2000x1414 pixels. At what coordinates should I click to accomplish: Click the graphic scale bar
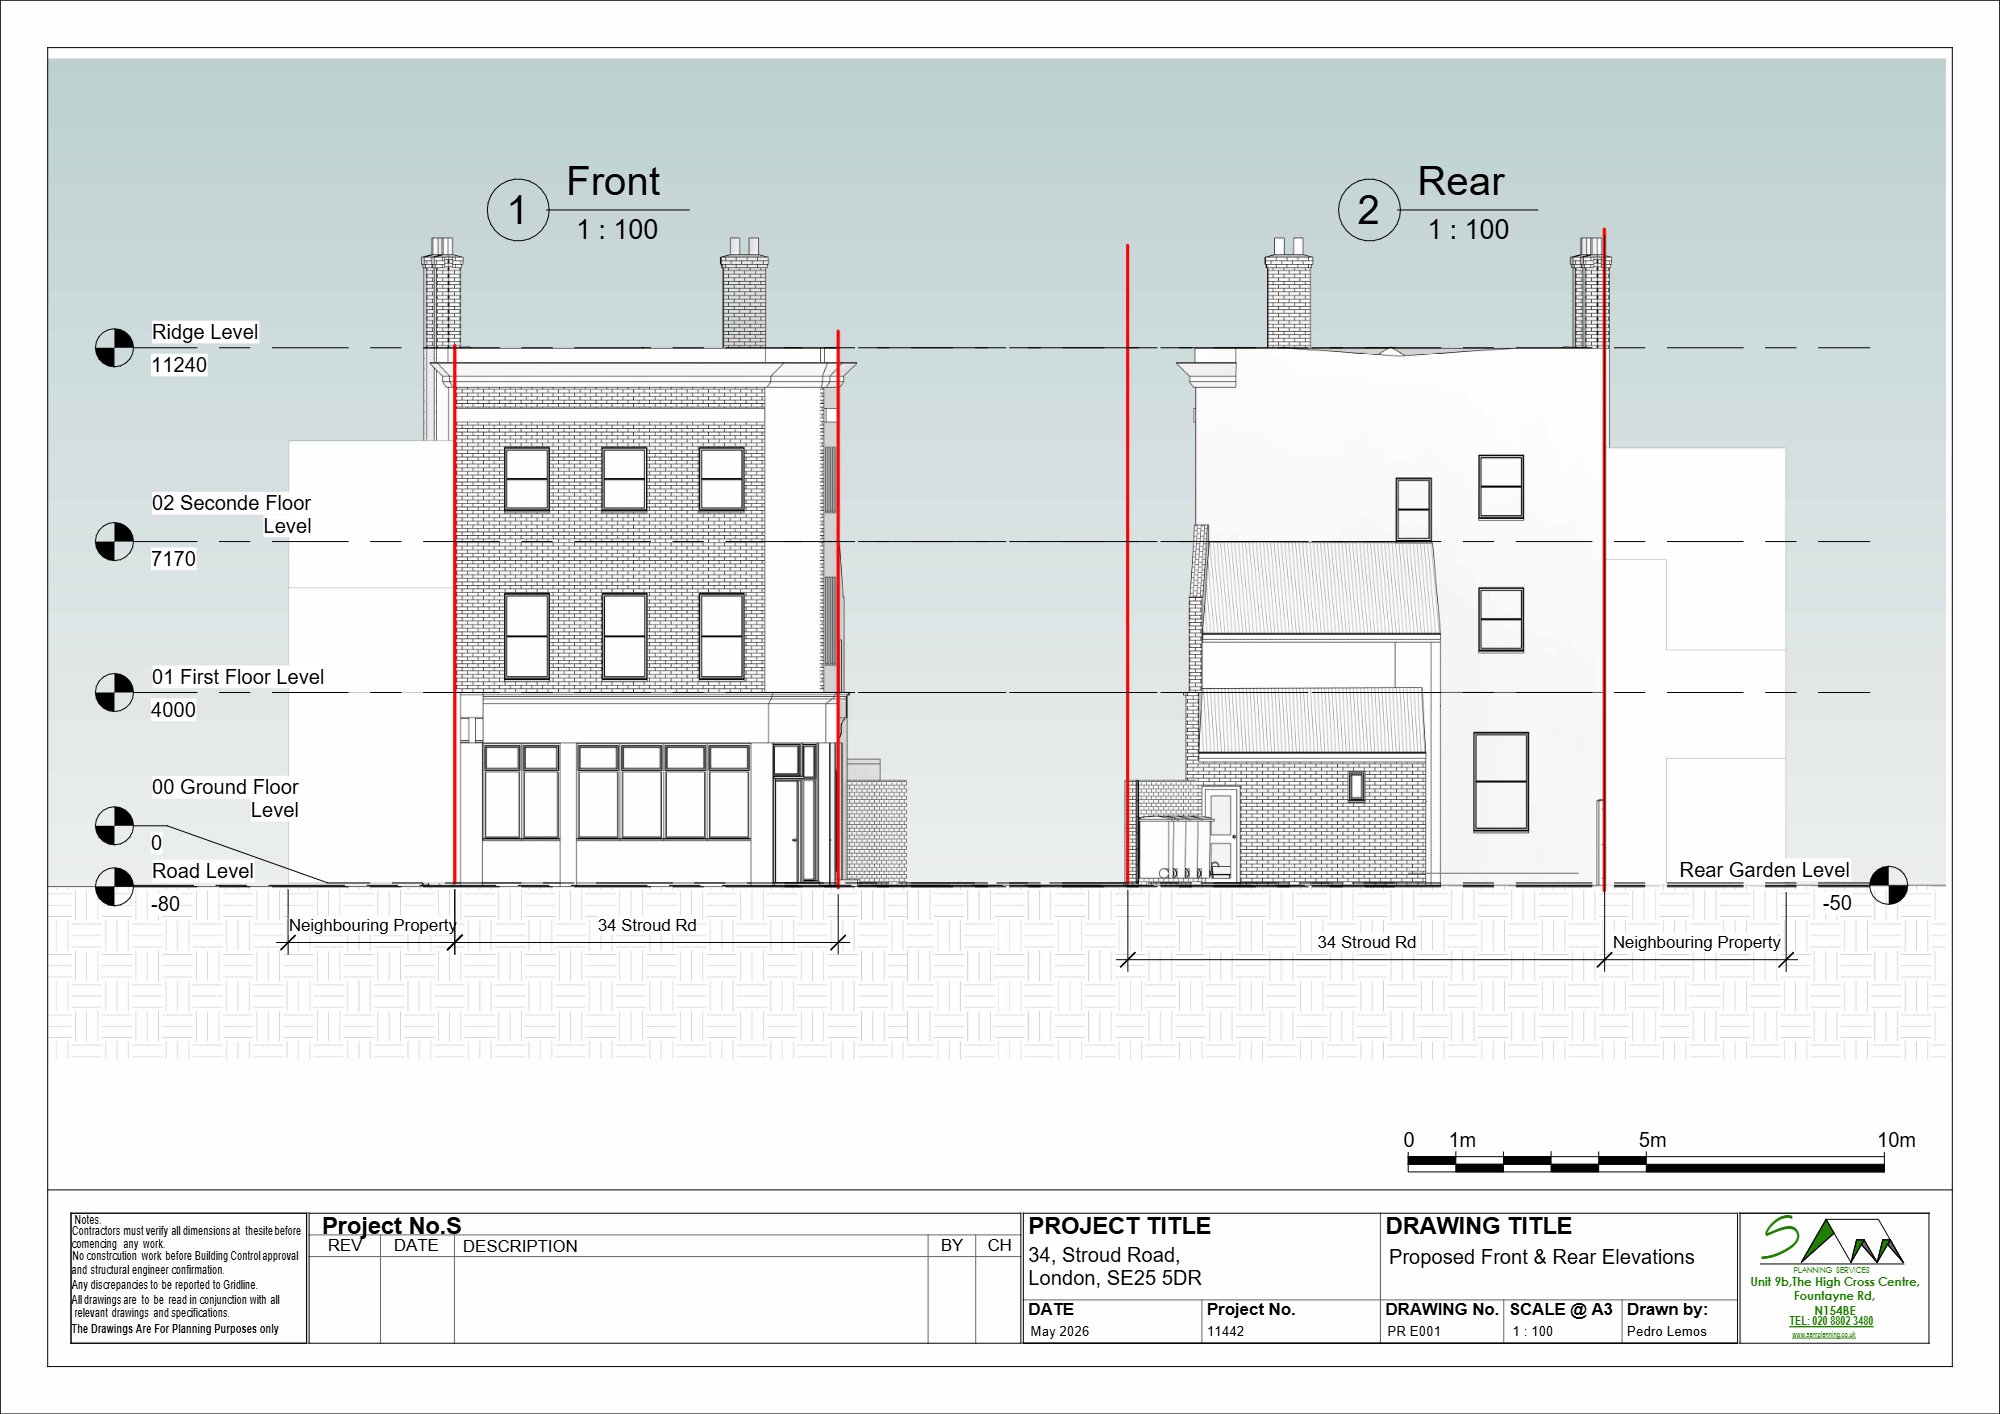(1646, 1164)
